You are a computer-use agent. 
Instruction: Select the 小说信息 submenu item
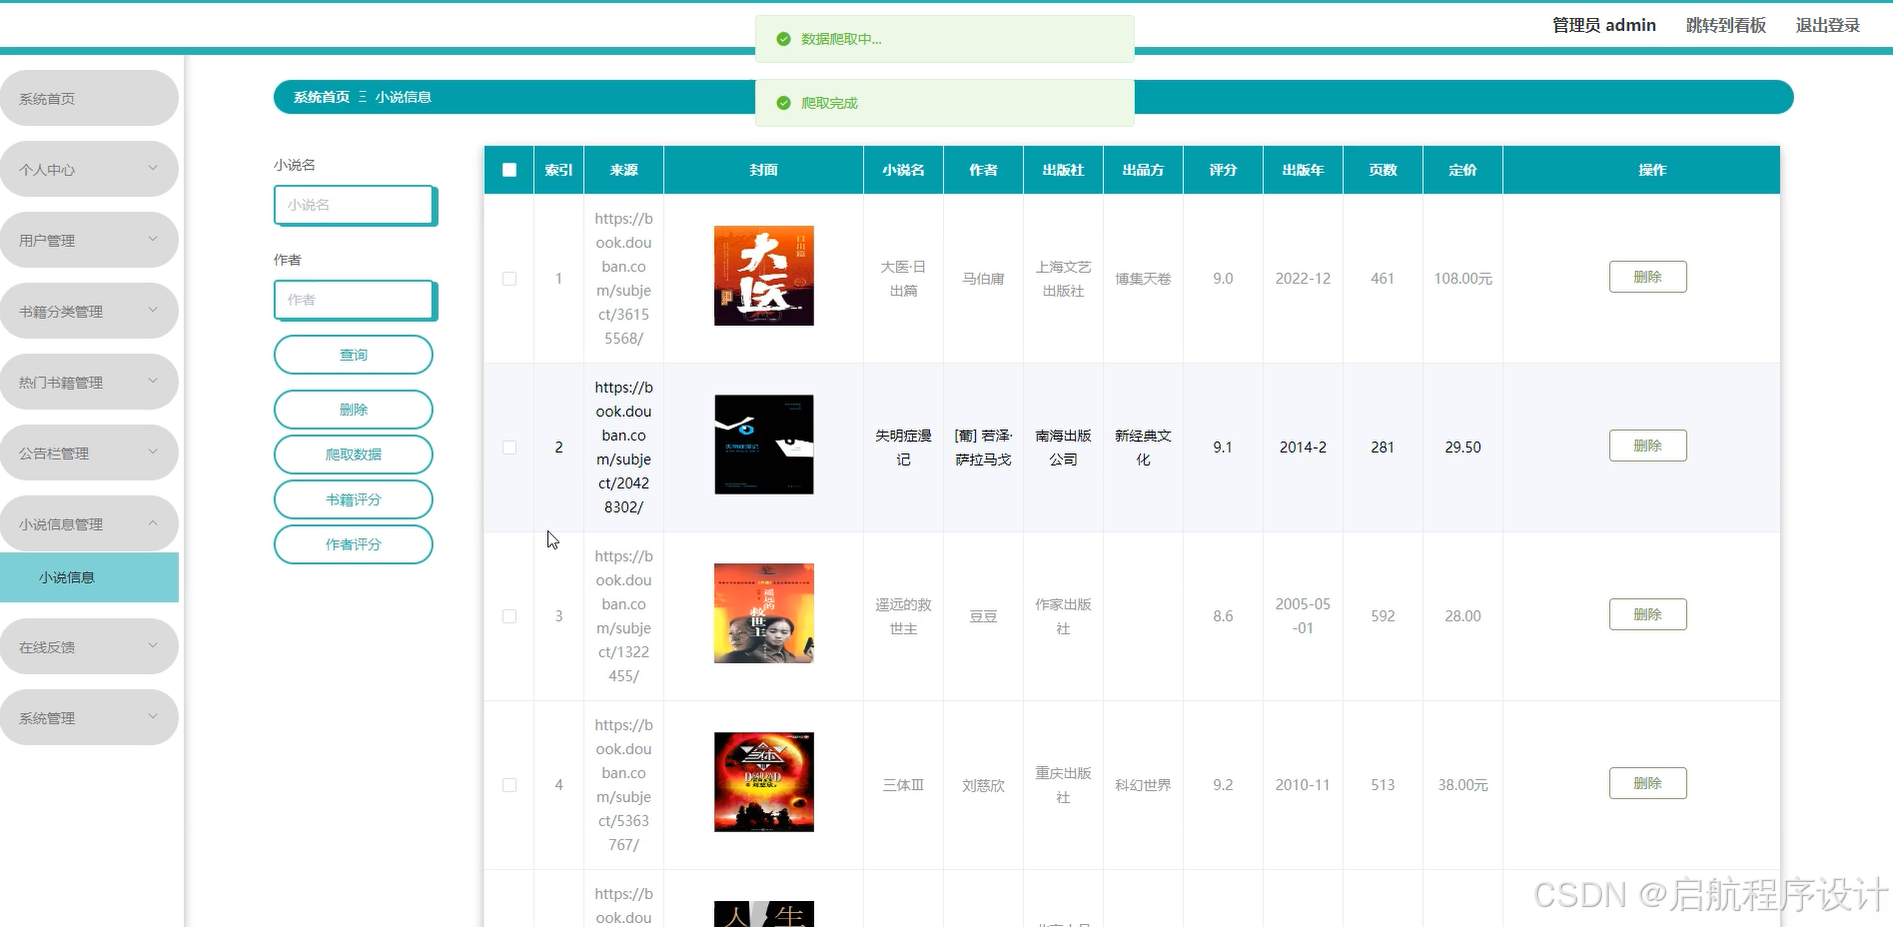[89, 577]
